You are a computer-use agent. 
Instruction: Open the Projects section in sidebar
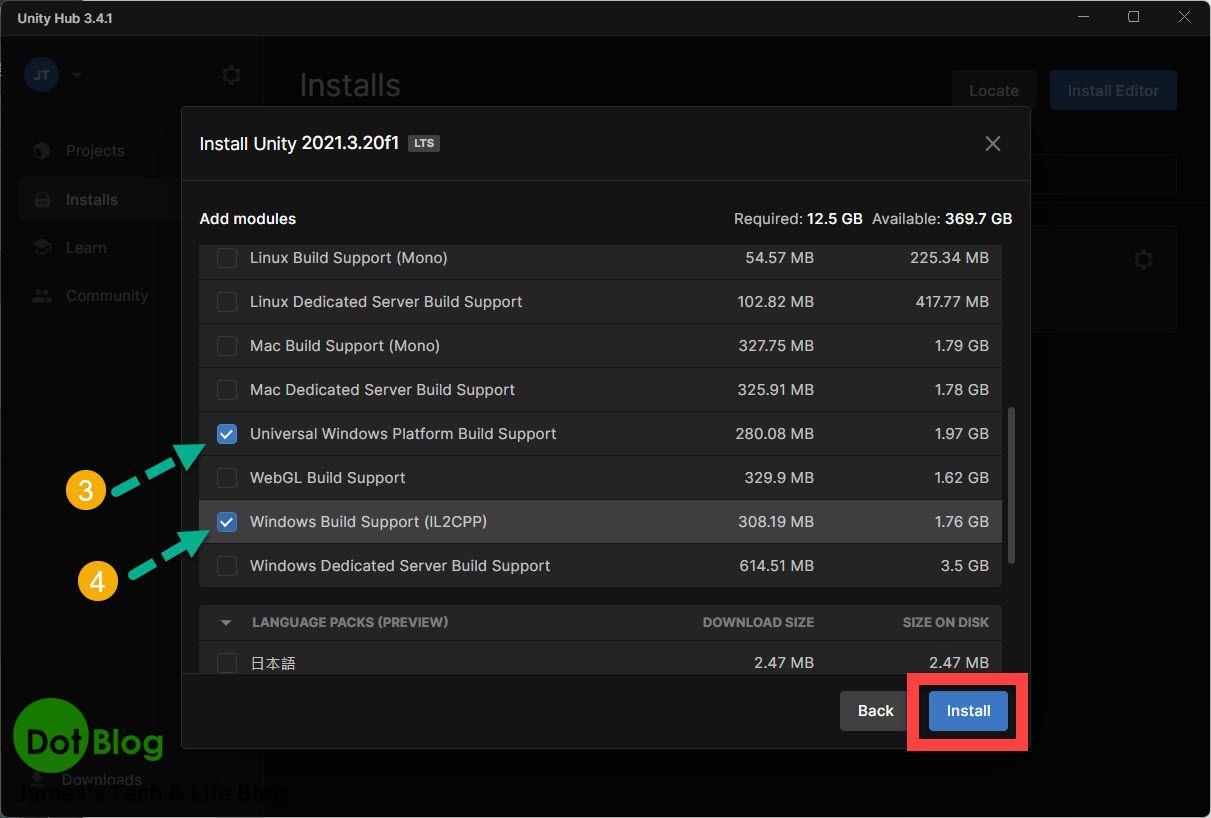click(95, 151)
